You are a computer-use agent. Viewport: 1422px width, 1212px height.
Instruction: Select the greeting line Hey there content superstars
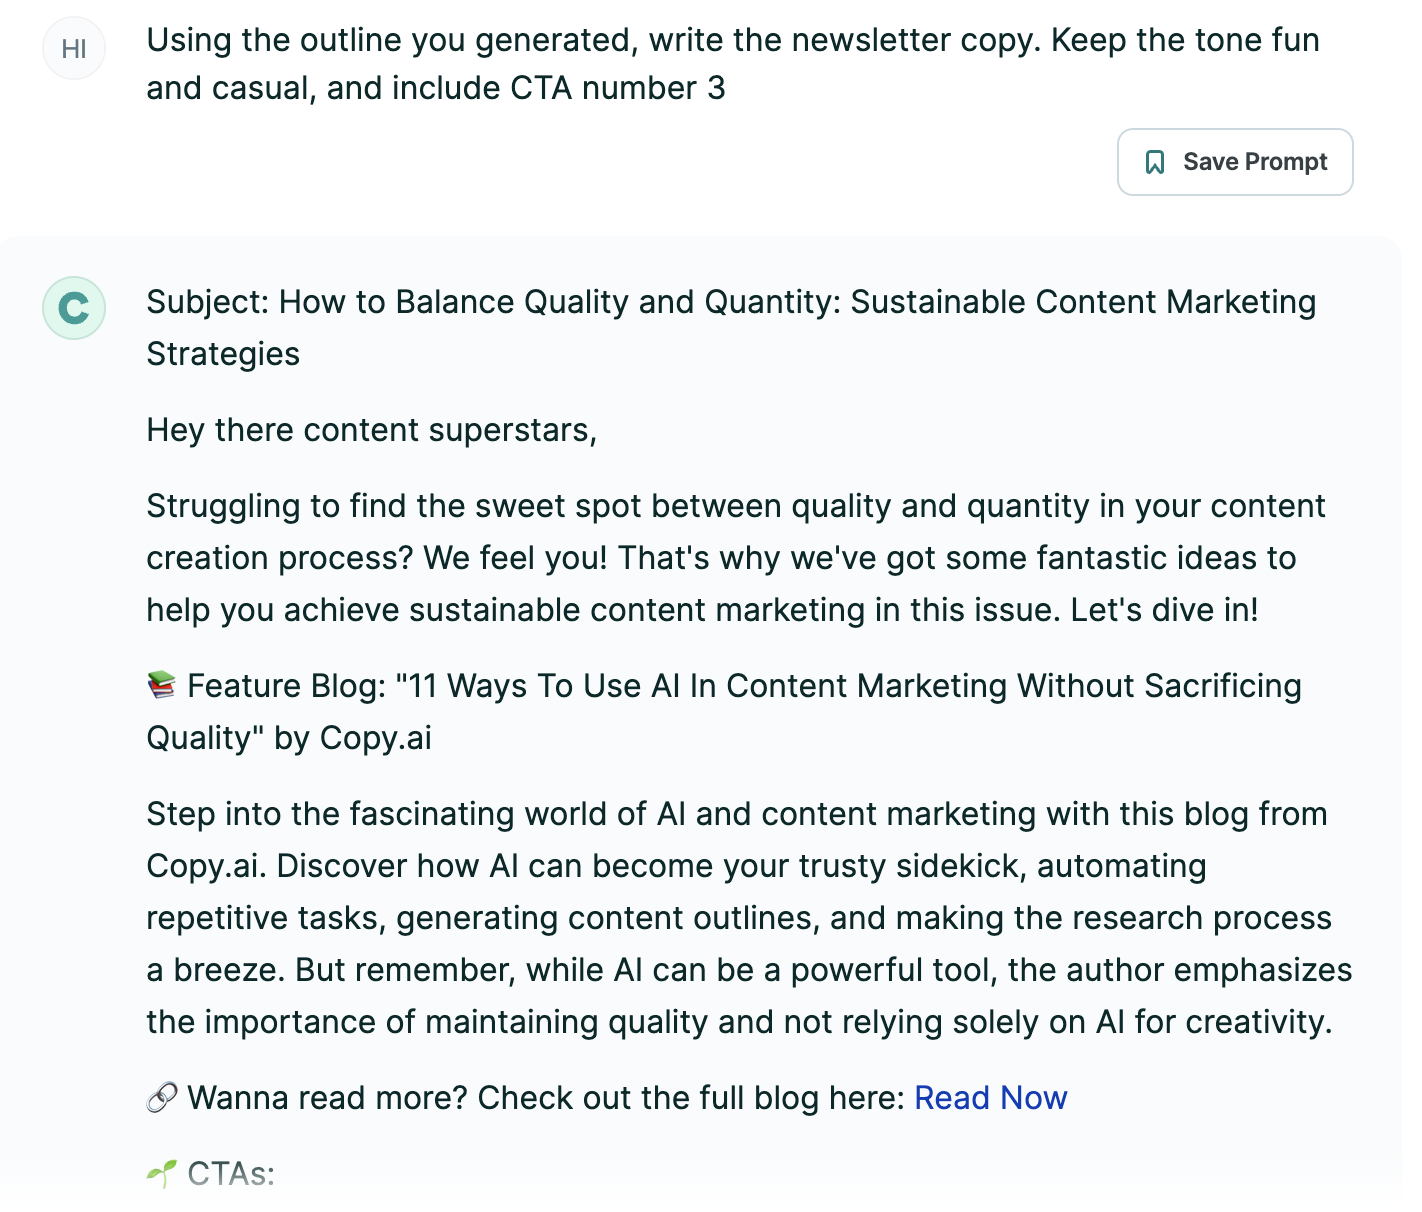[x=372, y=430]
